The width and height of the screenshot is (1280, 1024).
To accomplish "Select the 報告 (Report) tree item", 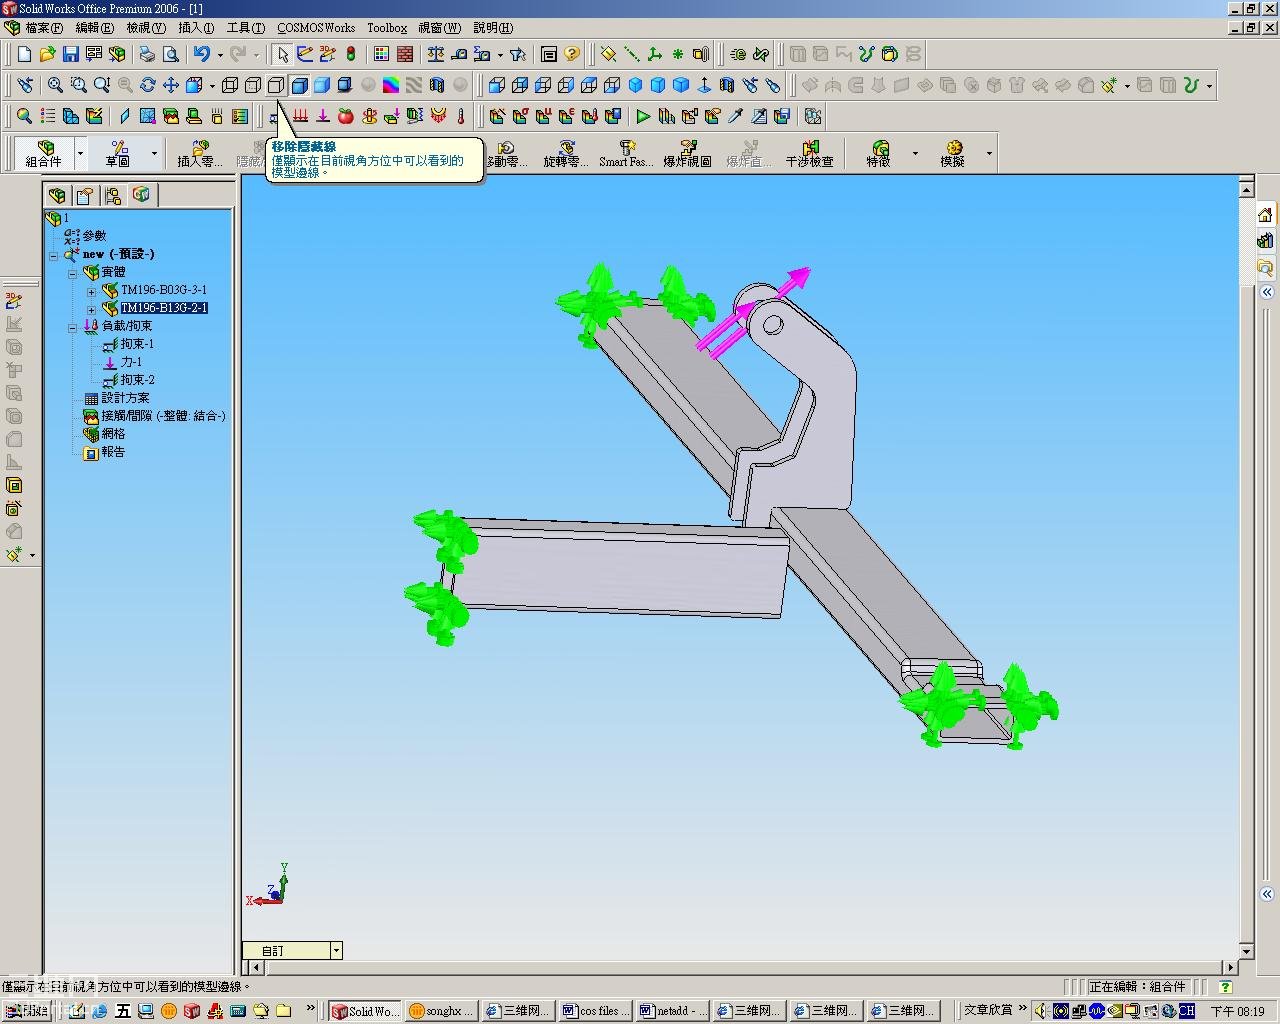I will coord(105,452).
